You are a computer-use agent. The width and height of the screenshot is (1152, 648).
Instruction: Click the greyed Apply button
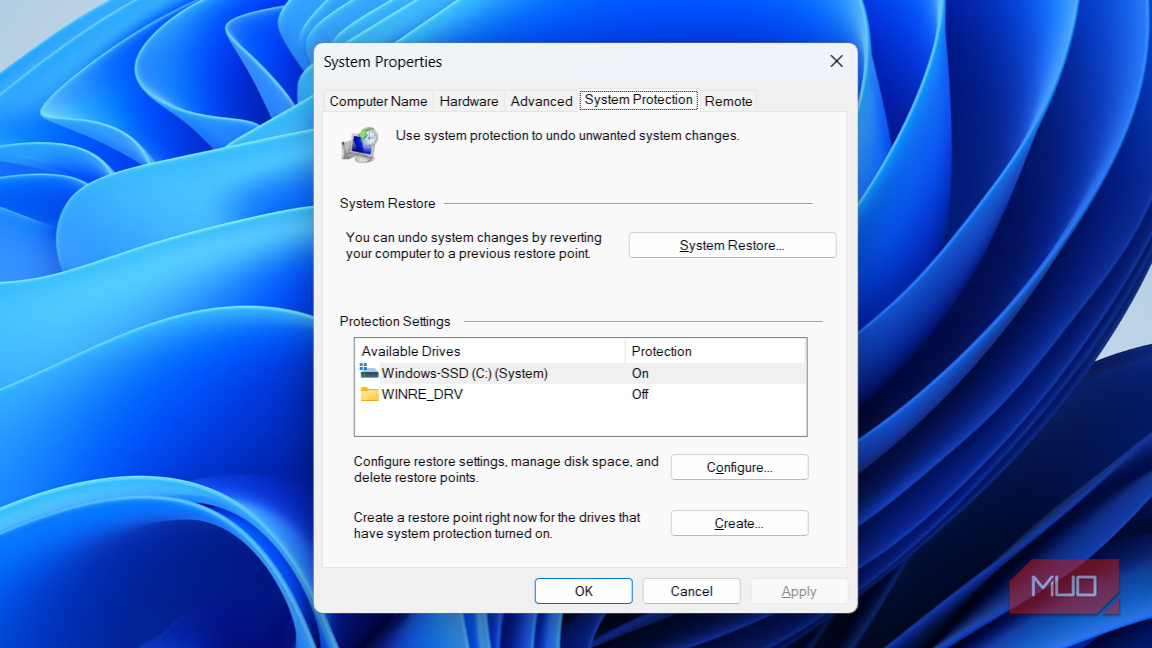[799, 591]
